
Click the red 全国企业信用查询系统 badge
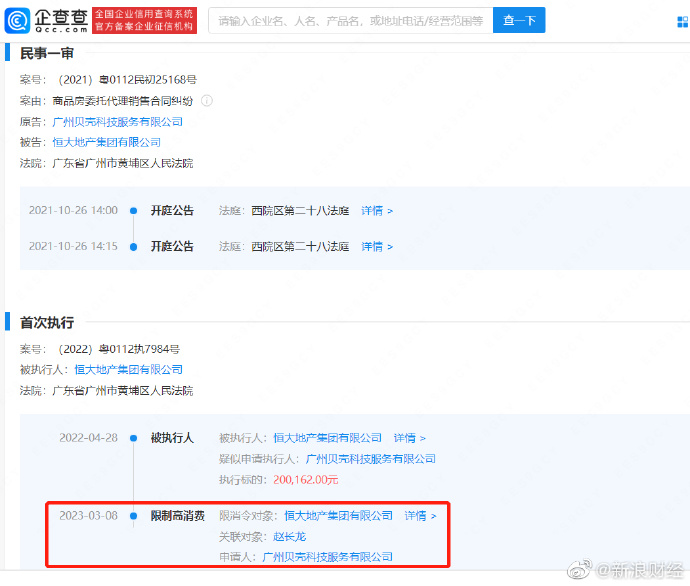click(x=144, y=20)
